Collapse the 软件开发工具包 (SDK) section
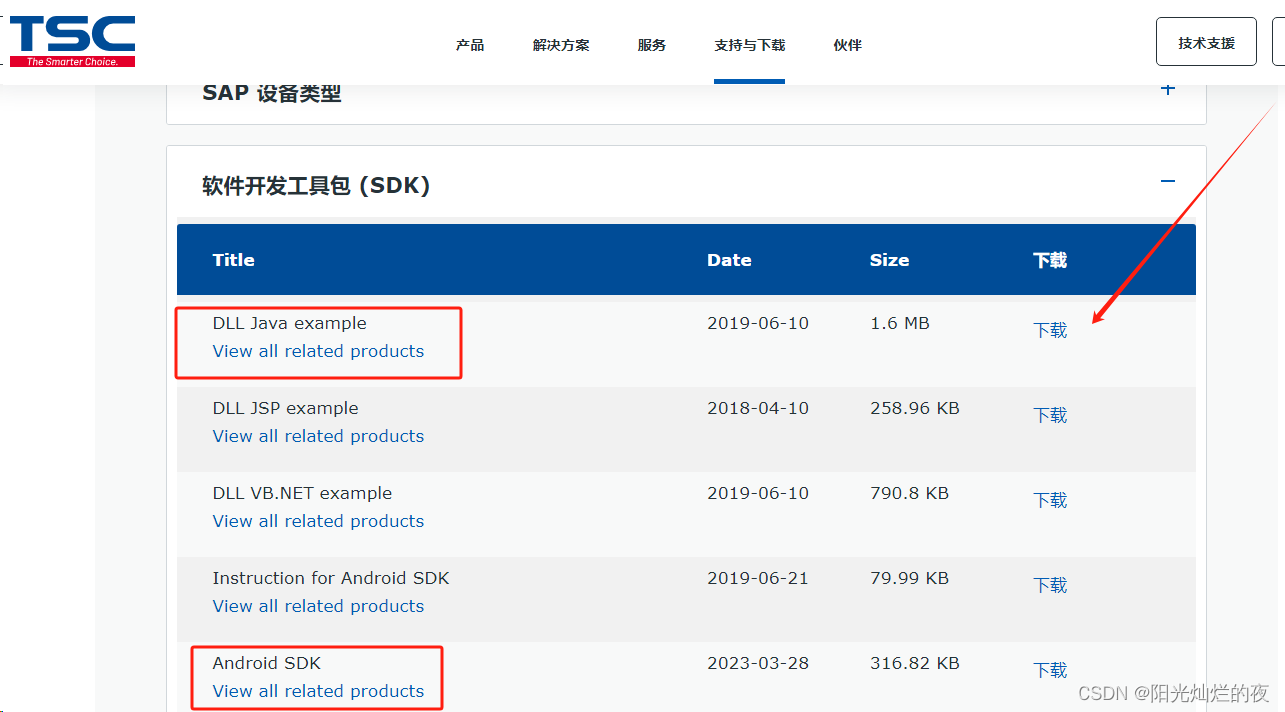This screenshot has height=712, width=1285. pos(1167,182)
